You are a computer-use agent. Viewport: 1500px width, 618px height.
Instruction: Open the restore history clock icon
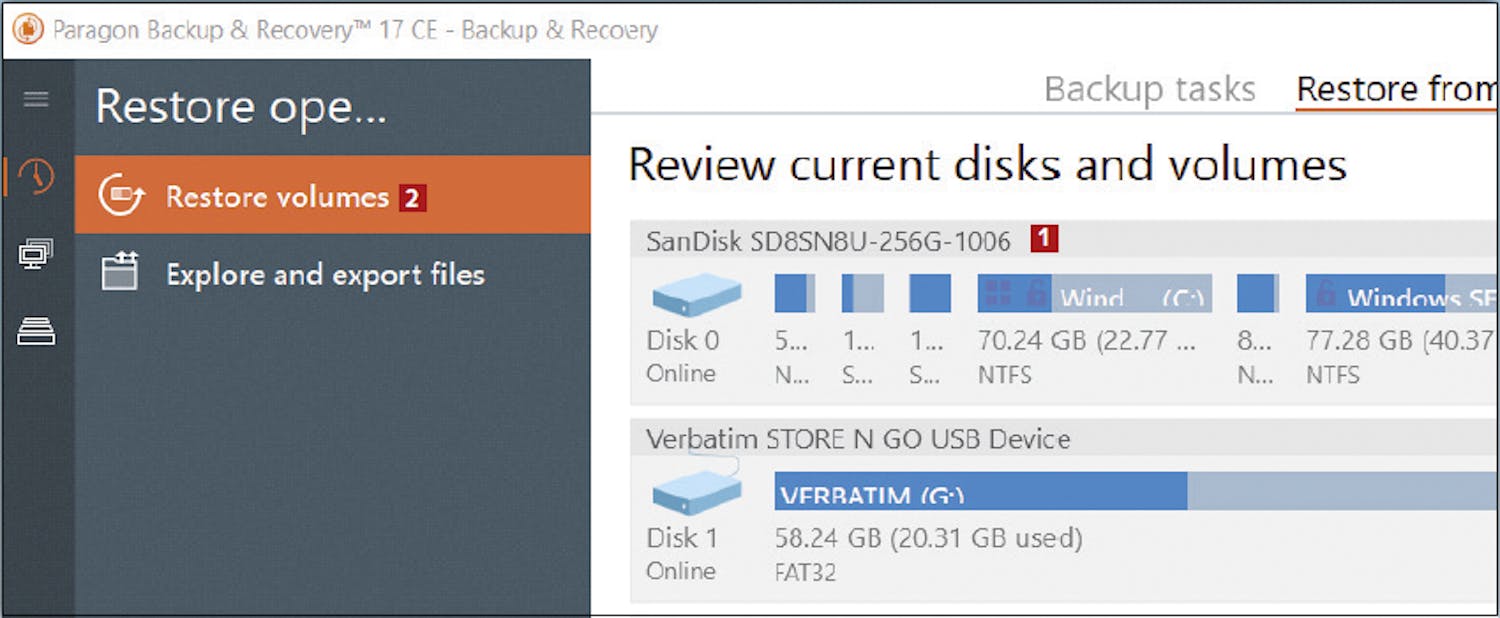36,177
